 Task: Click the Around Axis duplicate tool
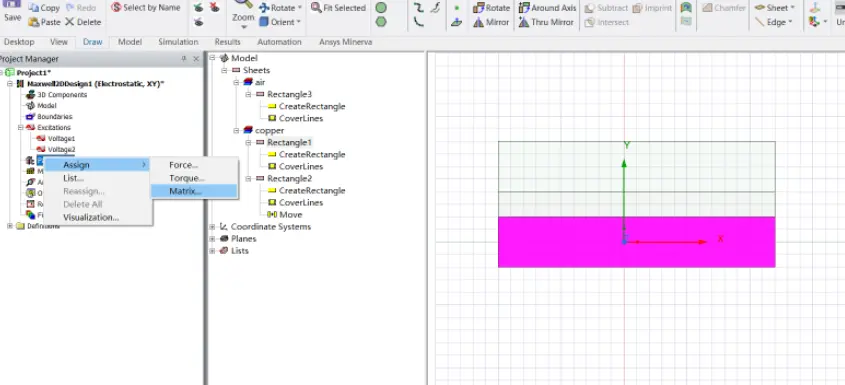[547, 8]
